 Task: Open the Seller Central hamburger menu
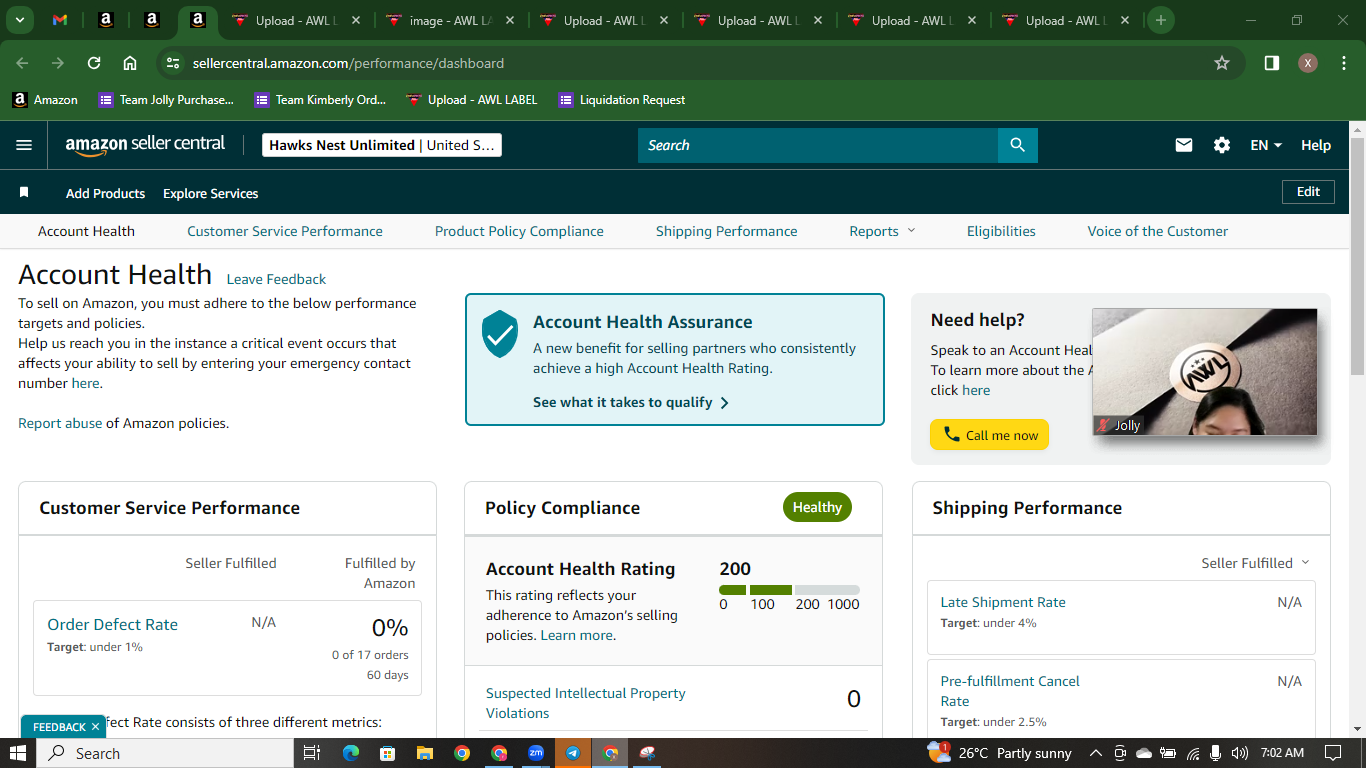(24, 145)
